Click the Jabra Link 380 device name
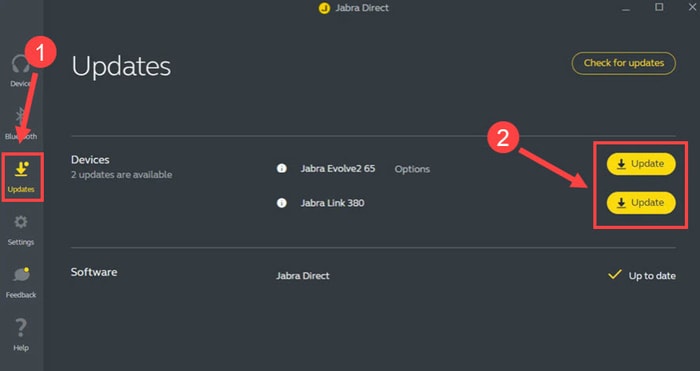 (332, 203)
